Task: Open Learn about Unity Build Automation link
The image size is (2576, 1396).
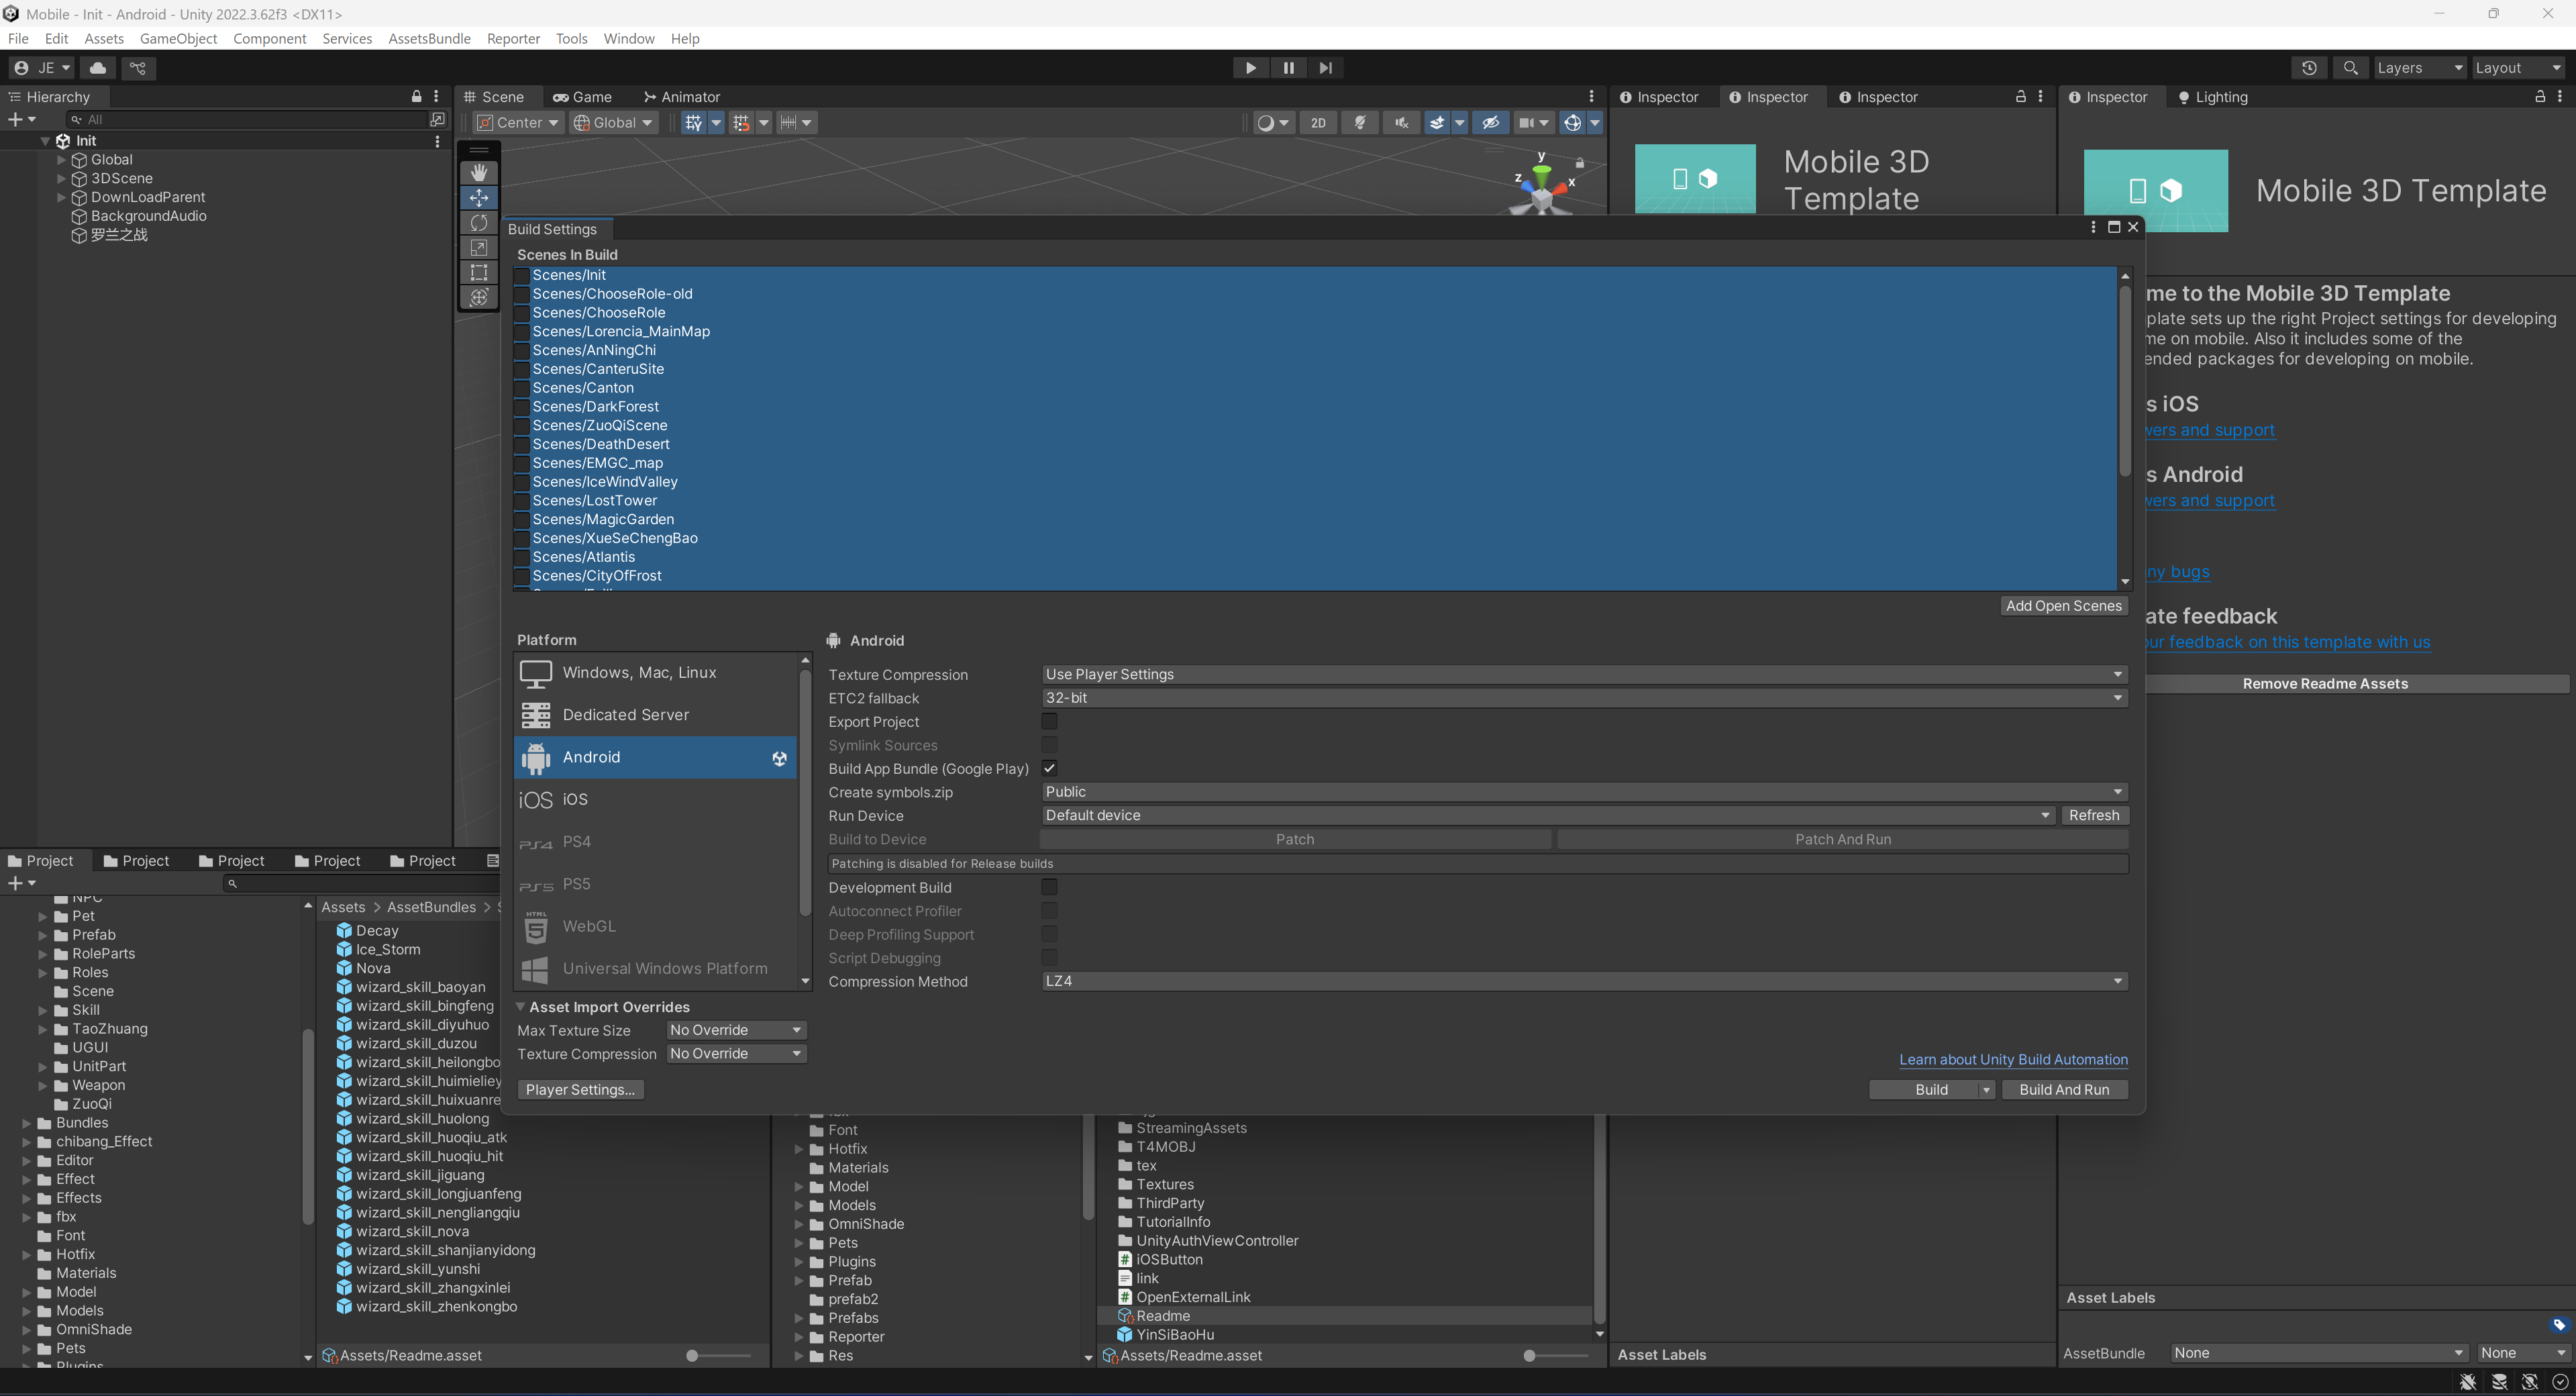Action: (2013, 1059)
